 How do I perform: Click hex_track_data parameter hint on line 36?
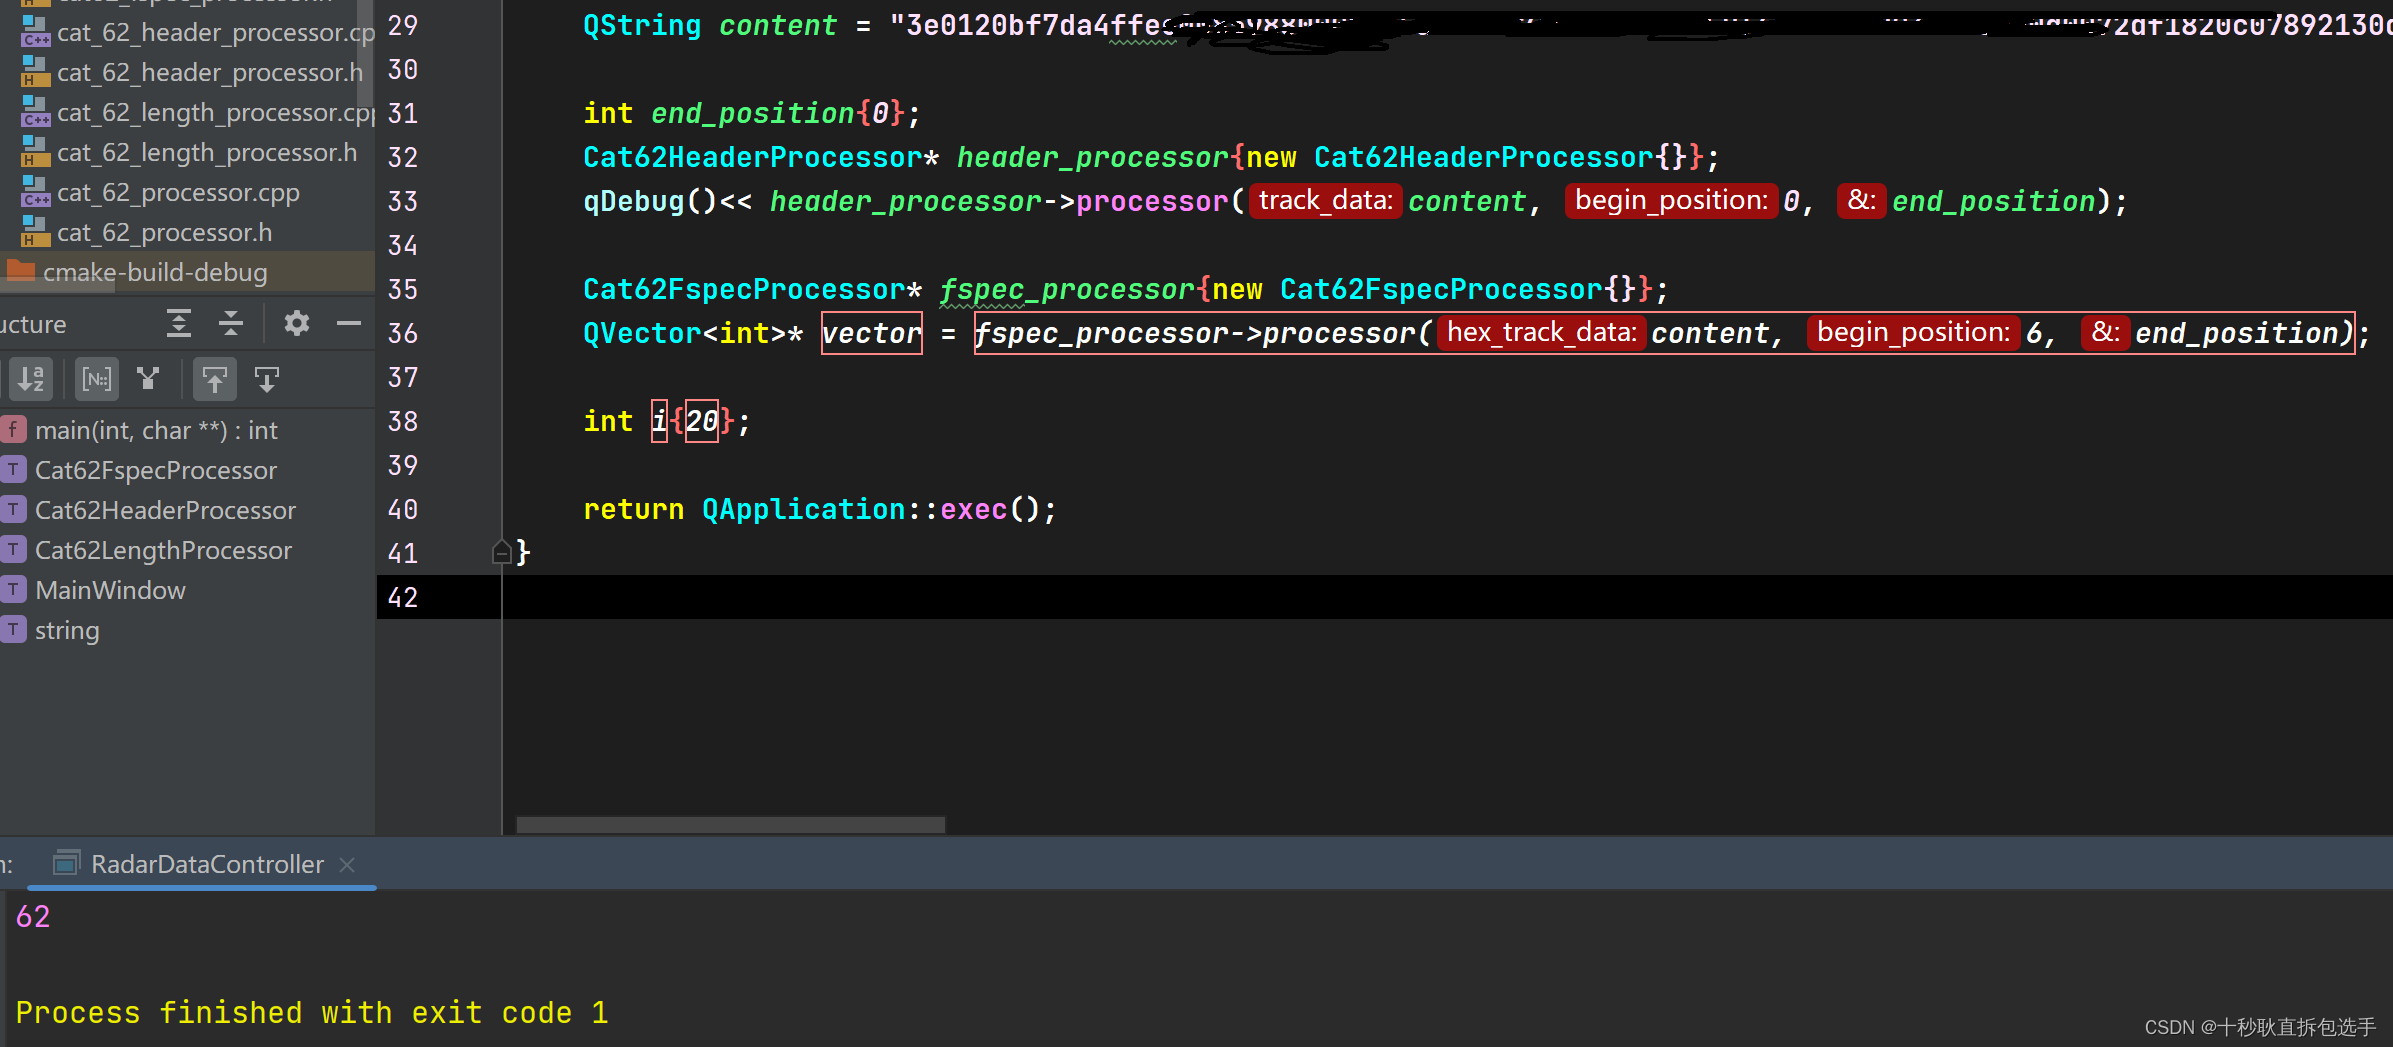click(1541, 333)
